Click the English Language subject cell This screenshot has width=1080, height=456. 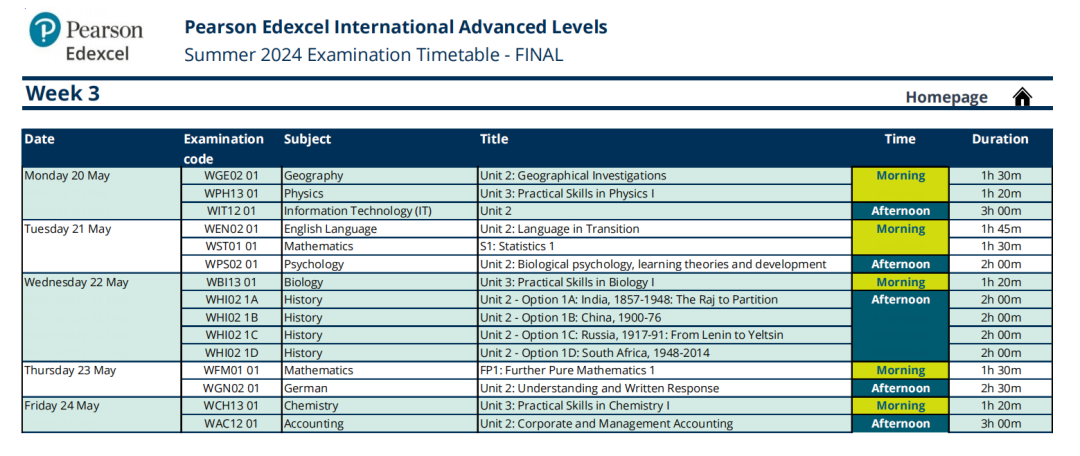click(380, 229)
